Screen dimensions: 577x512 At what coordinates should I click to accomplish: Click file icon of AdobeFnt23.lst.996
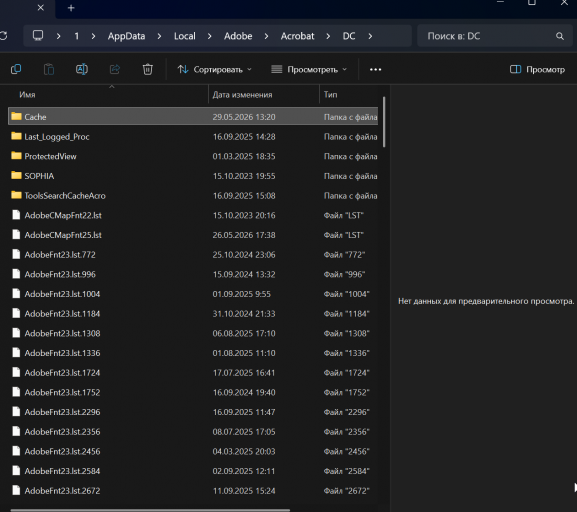(16, 273)
